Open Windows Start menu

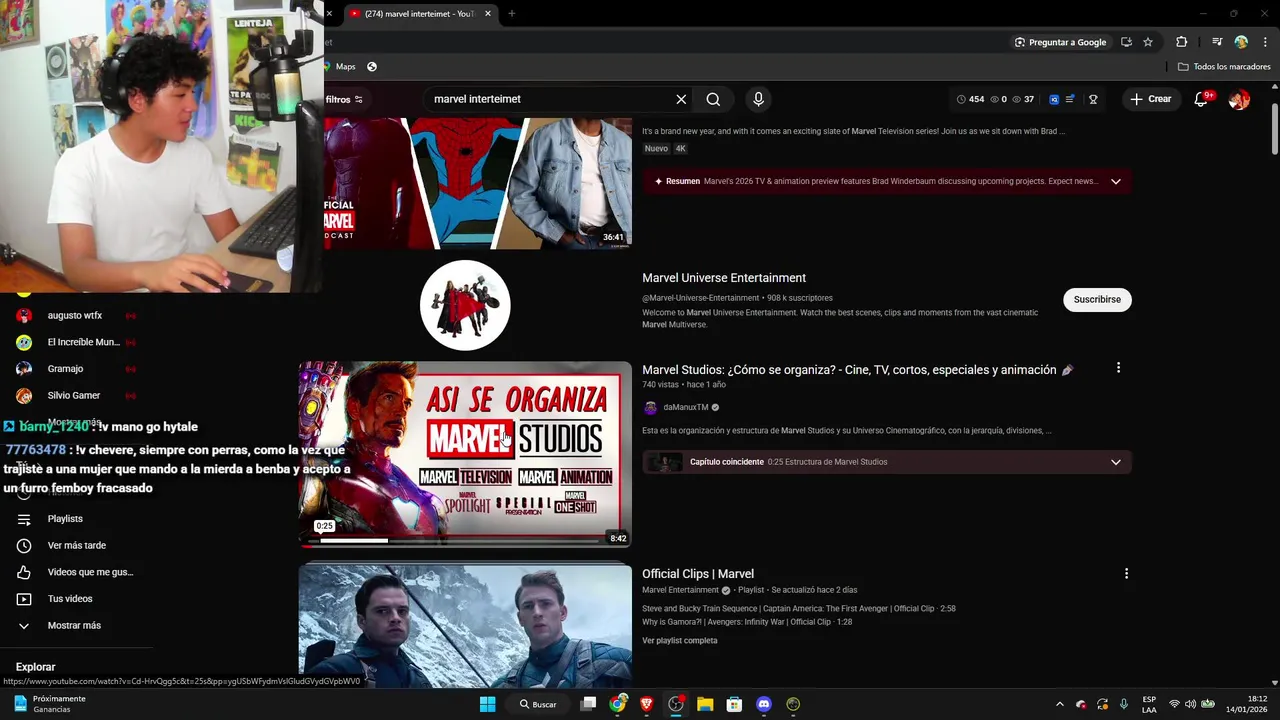tap(487, 704)
